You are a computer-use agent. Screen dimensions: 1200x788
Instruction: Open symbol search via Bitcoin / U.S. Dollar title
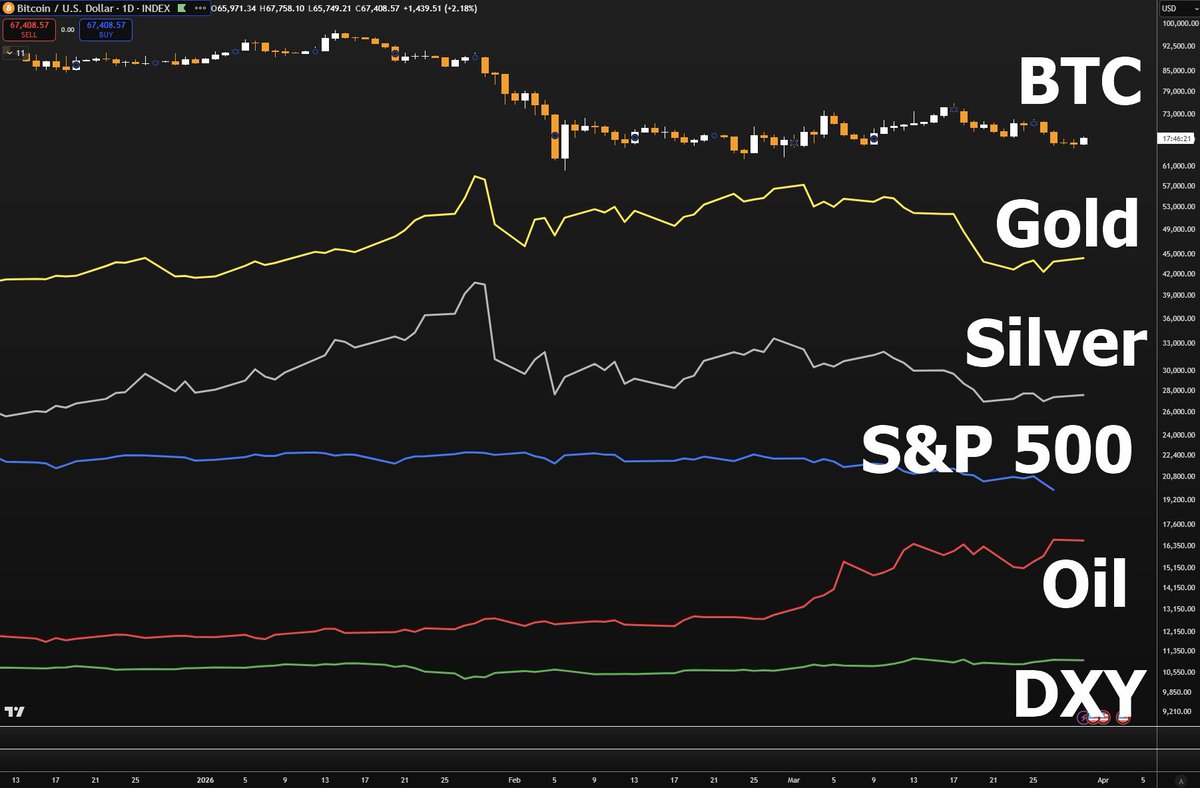[66, 8]
